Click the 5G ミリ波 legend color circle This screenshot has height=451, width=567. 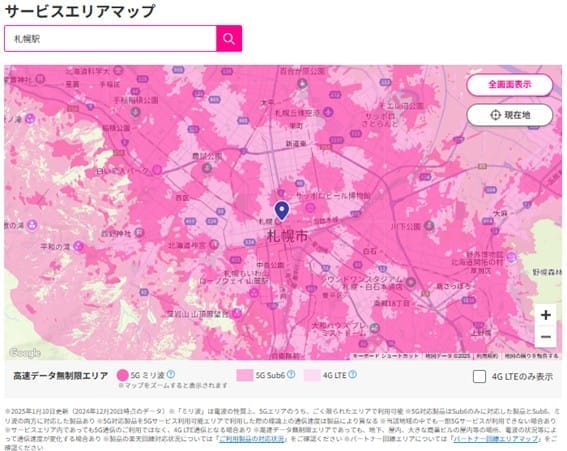pos(123,375)
